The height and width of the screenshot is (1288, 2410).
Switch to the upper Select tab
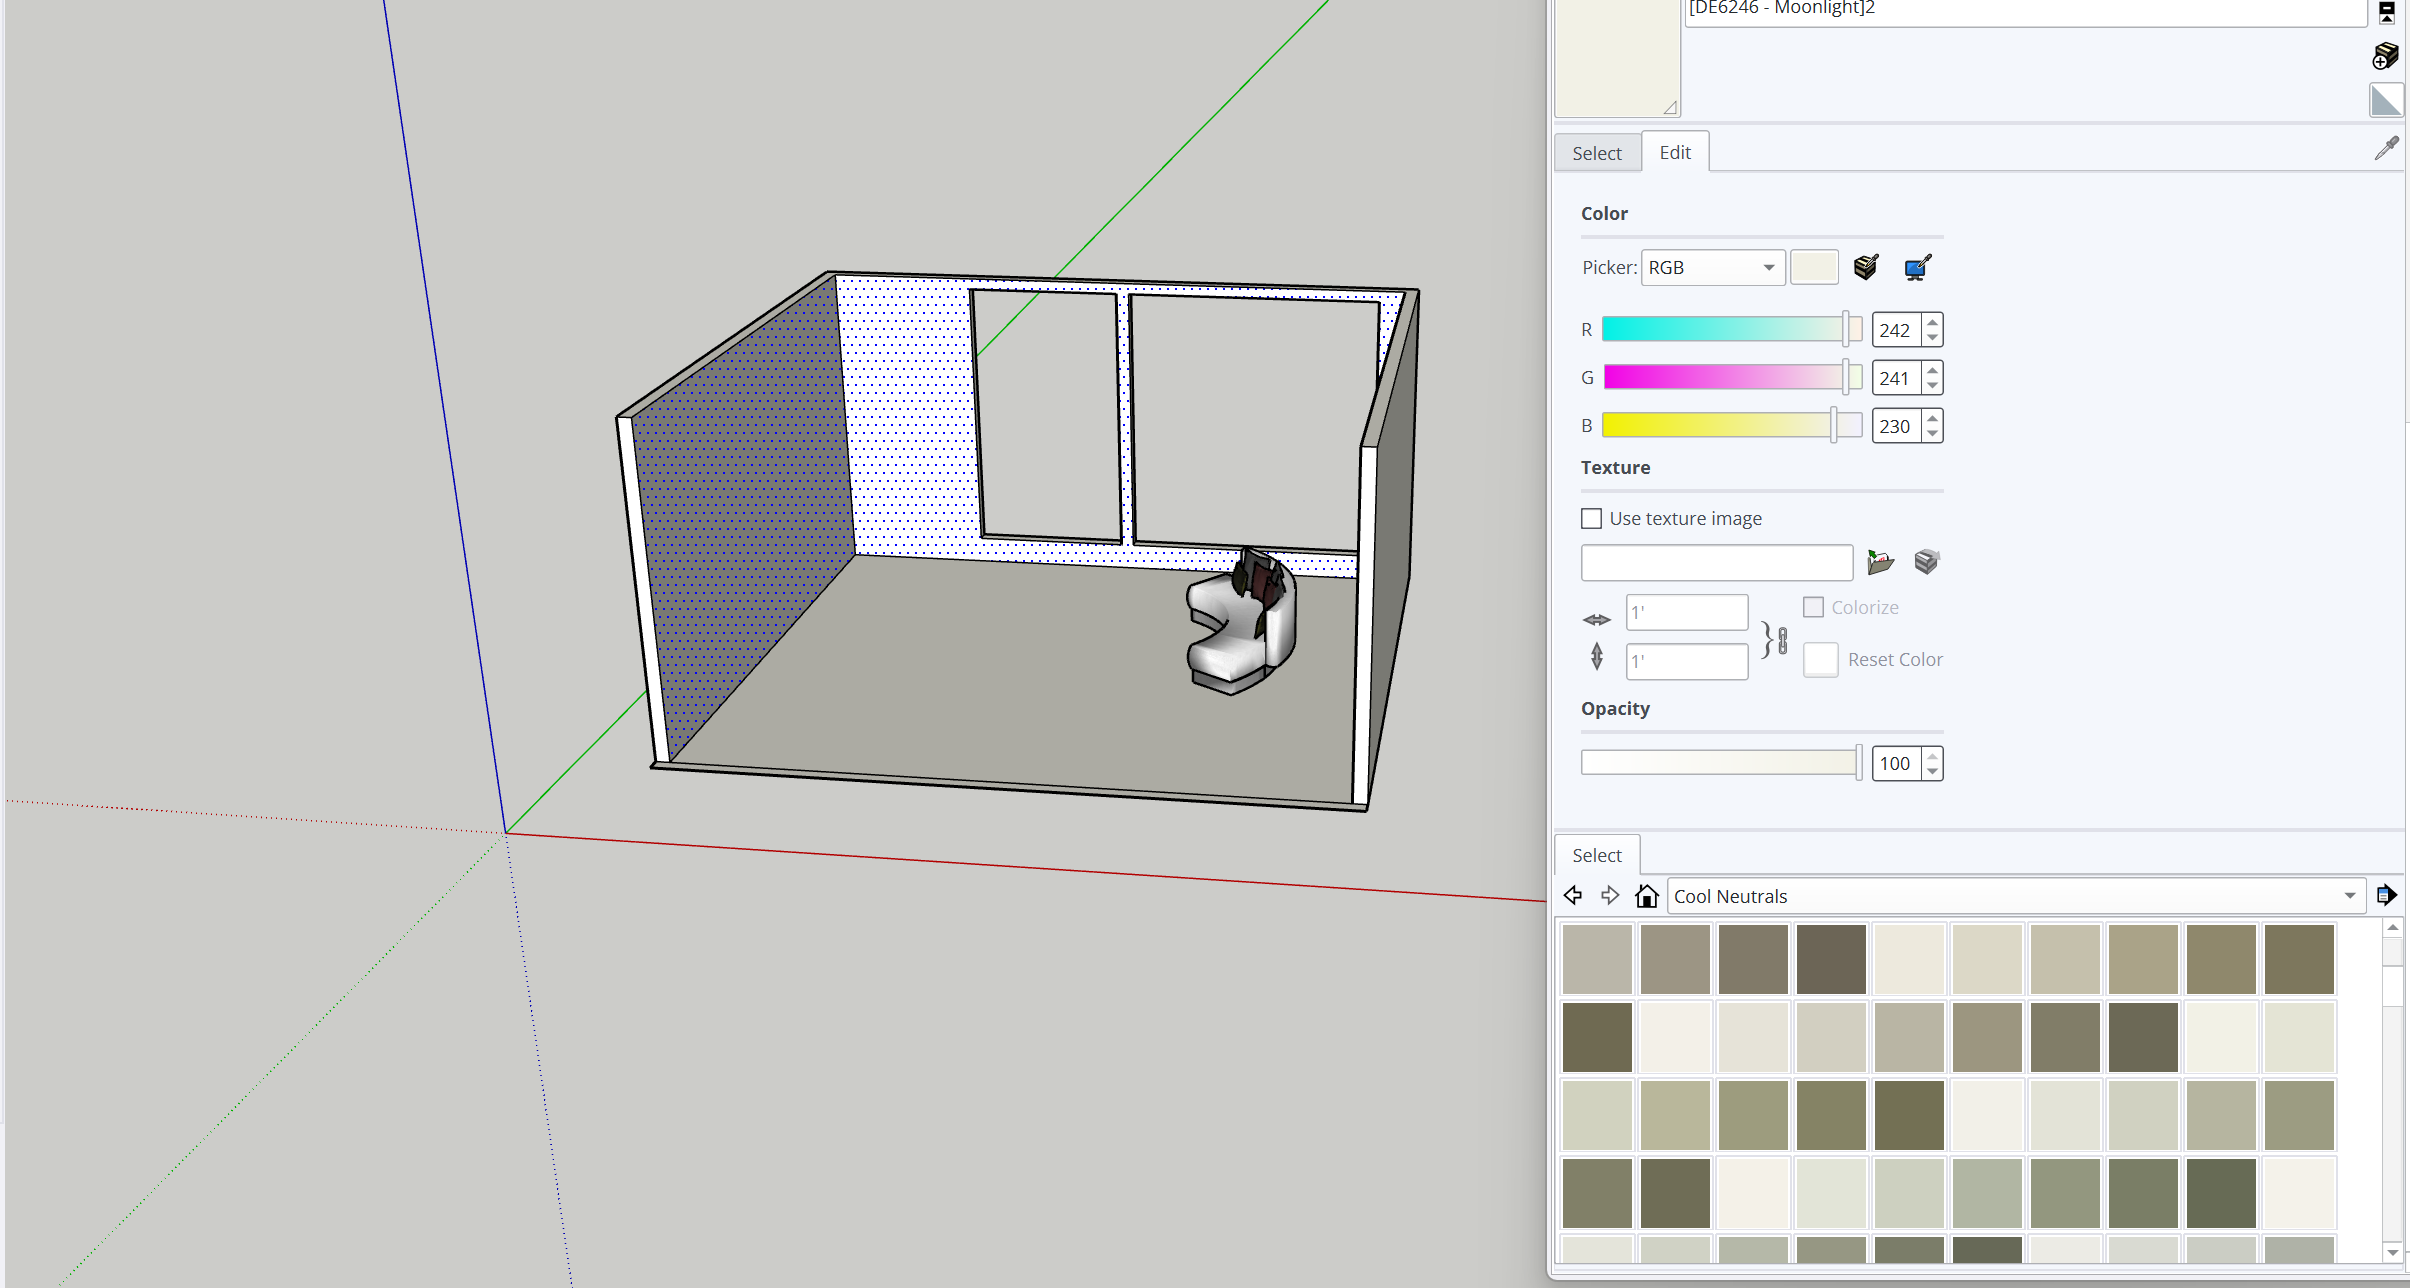coord(1596,153)
